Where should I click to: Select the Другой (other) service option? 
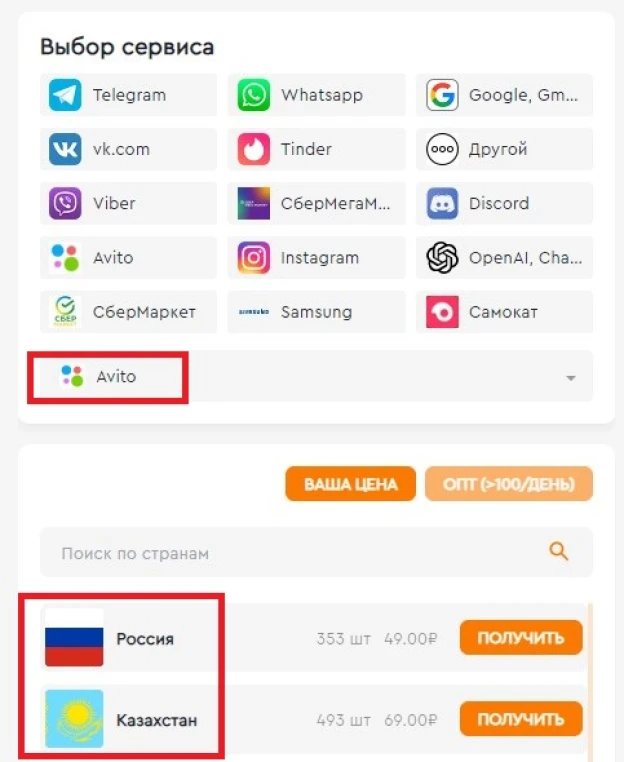pos(504,149)
